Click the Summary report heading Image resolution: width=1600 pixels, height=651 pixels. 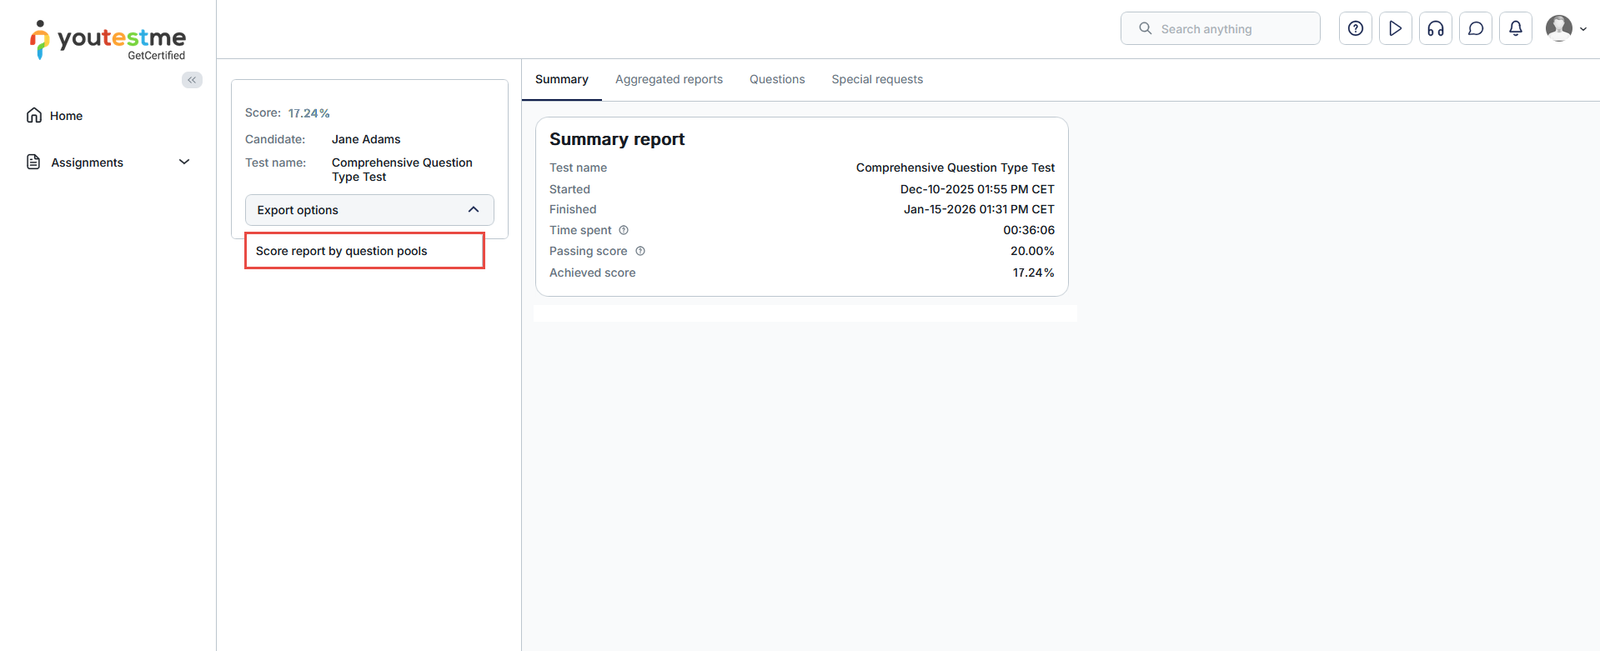(x=617, y=139)
